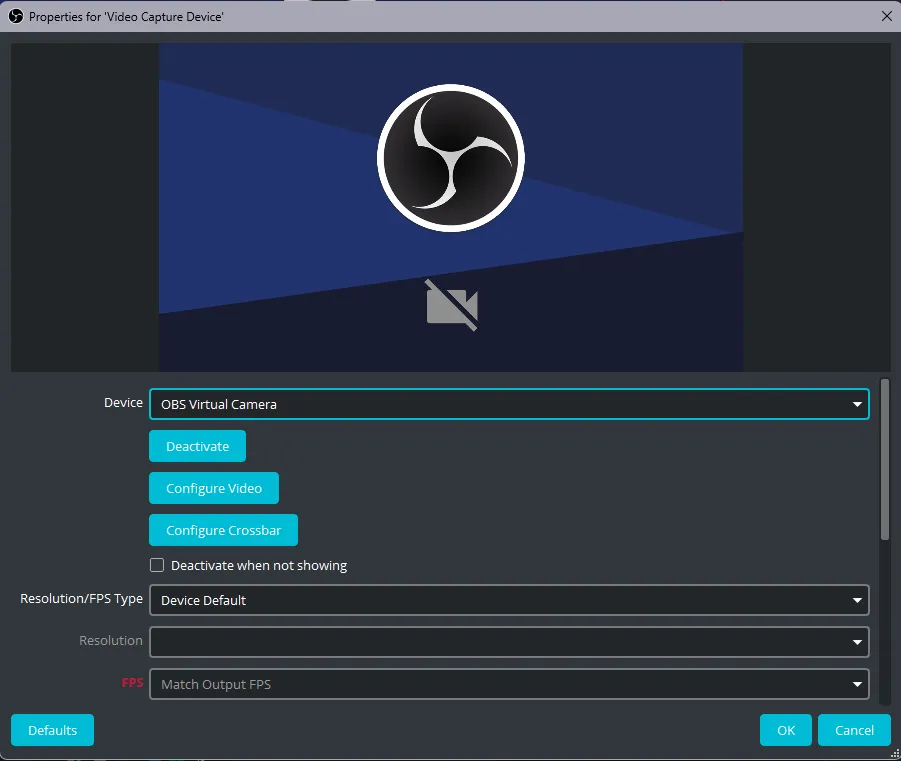
Task: Close the Properties dialog with the X
Action: click(886, 16)
